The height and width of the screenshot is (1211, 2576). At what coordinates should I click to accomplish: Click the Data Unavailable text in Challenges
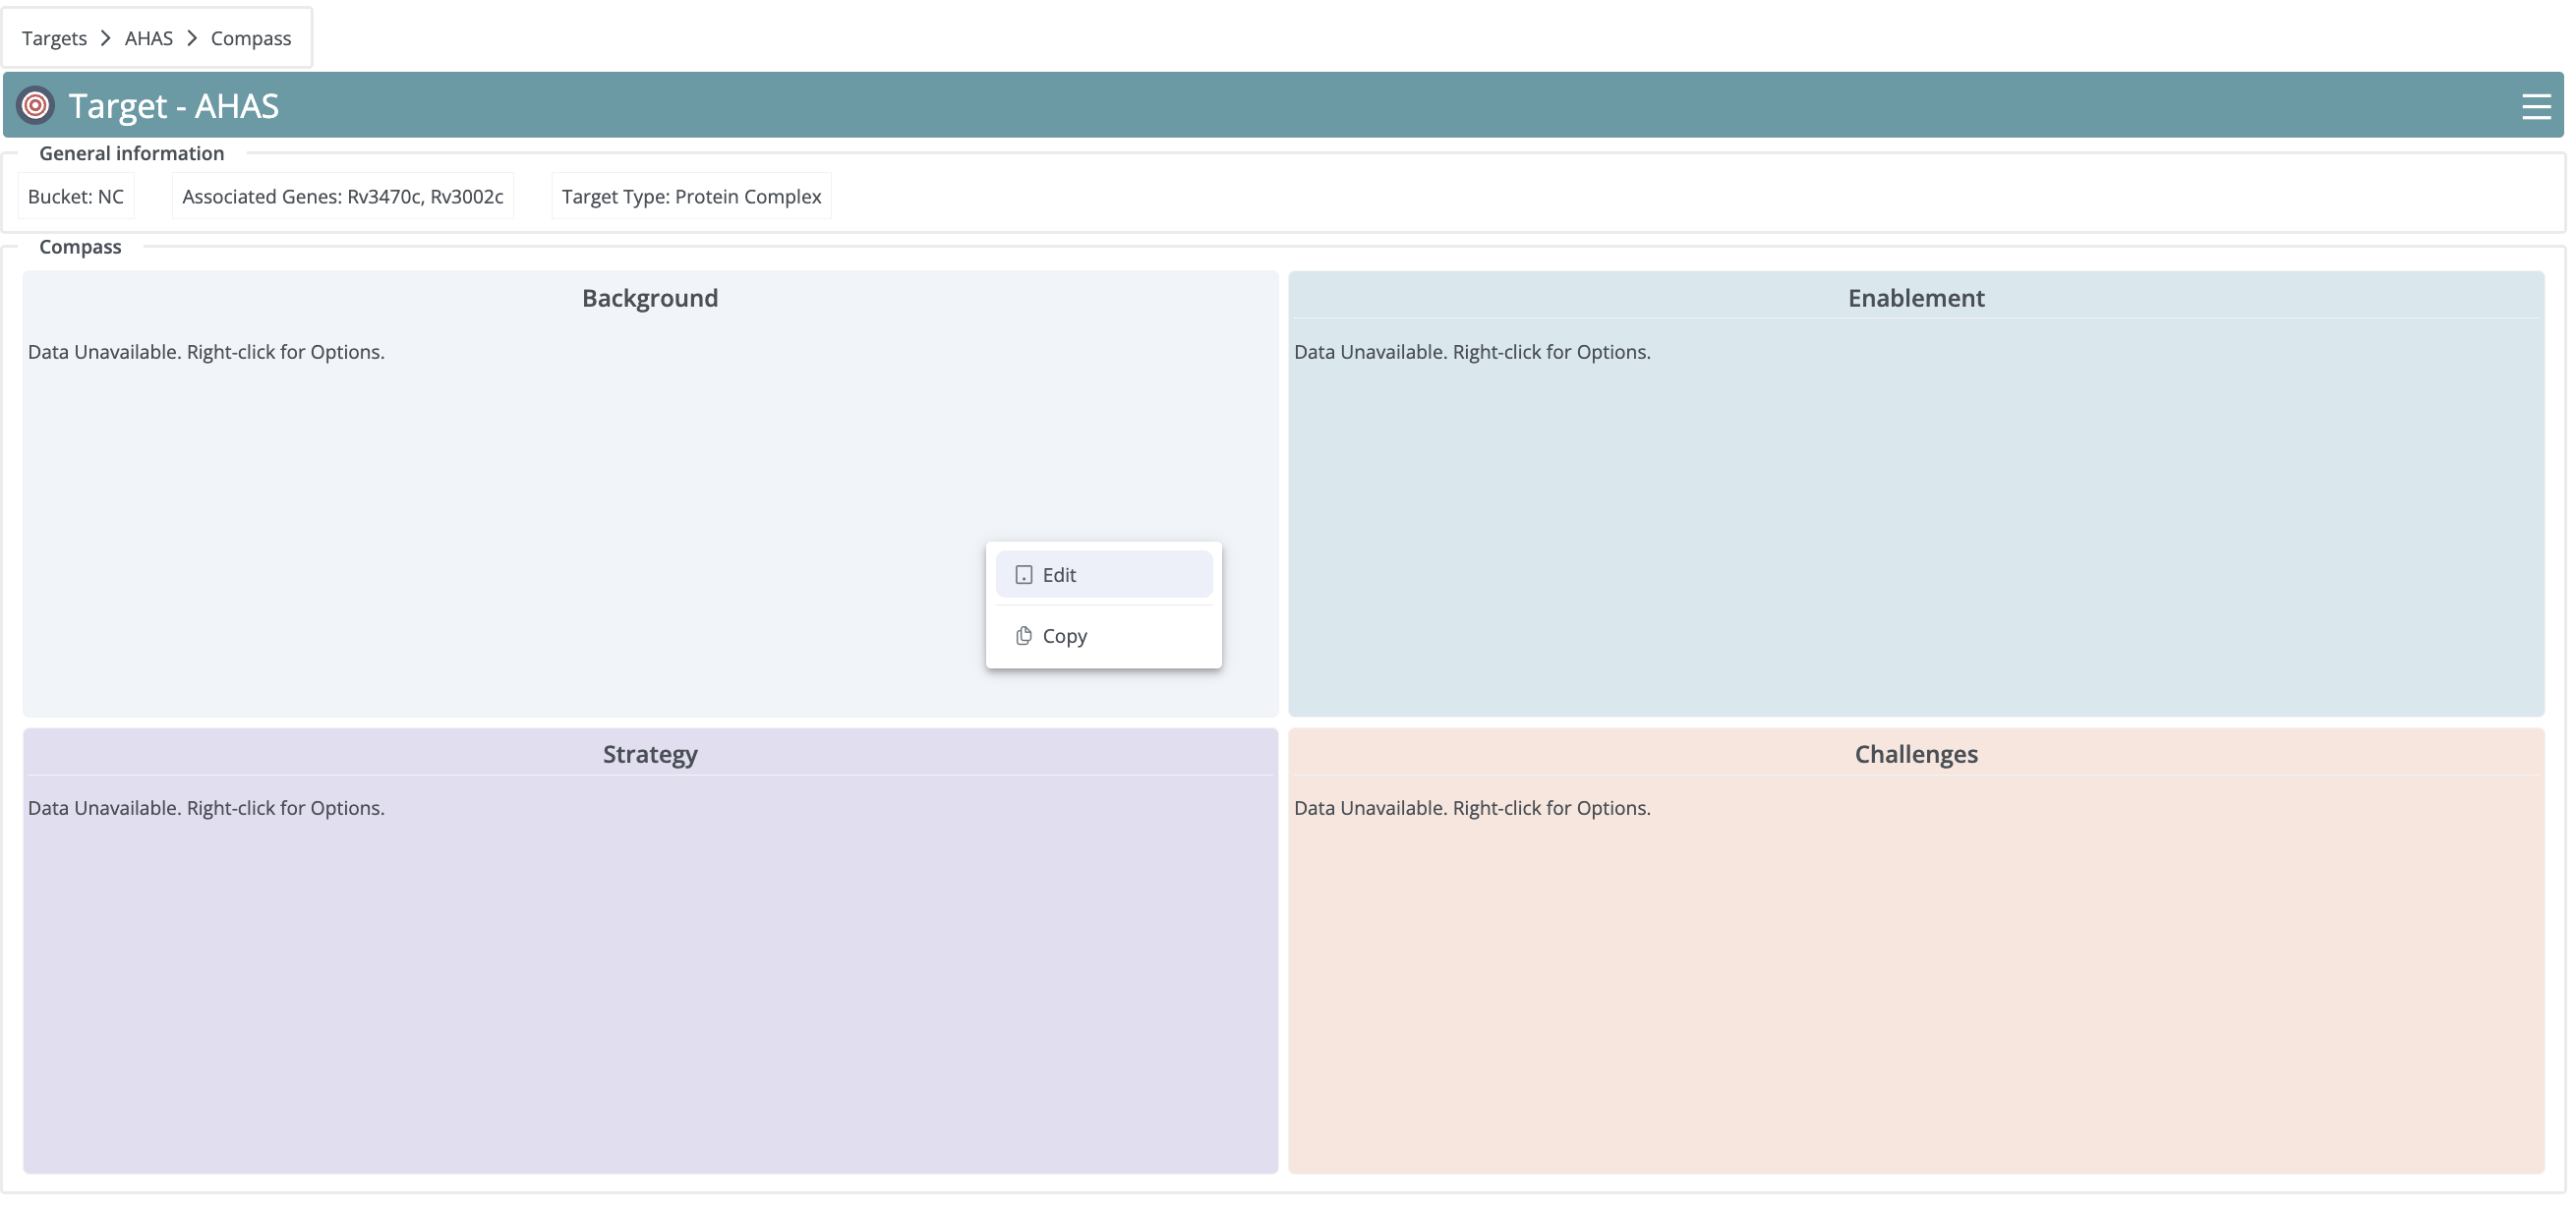(x=1472, y=808)
